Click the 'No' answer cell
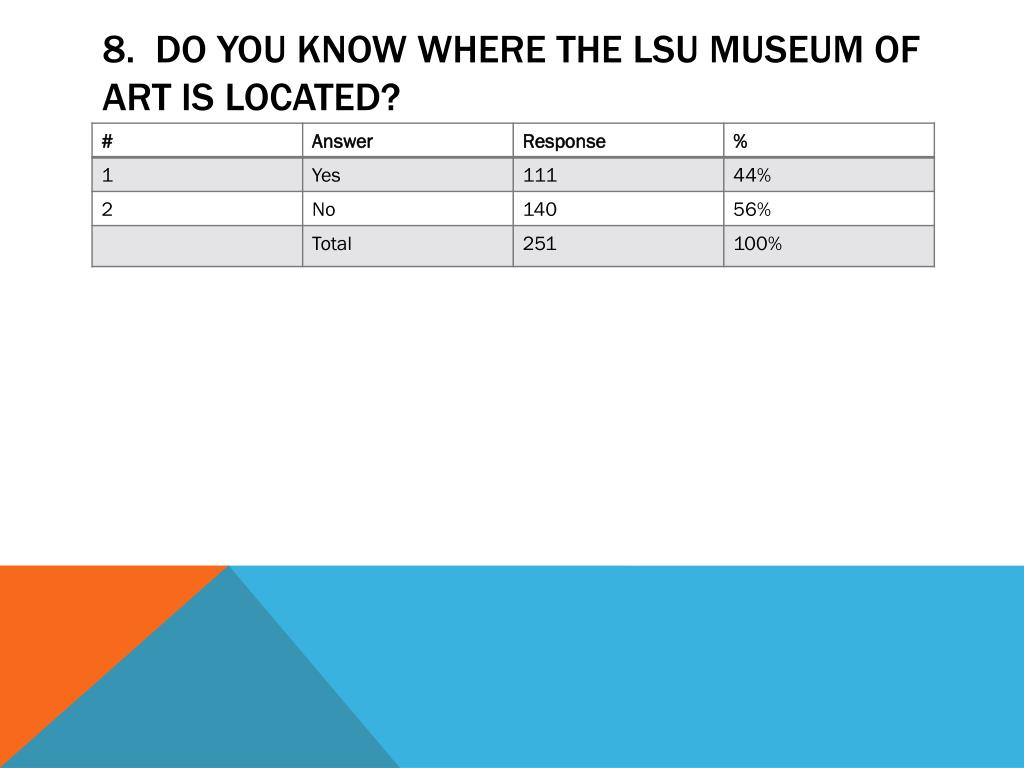 (x=408, y=209)
